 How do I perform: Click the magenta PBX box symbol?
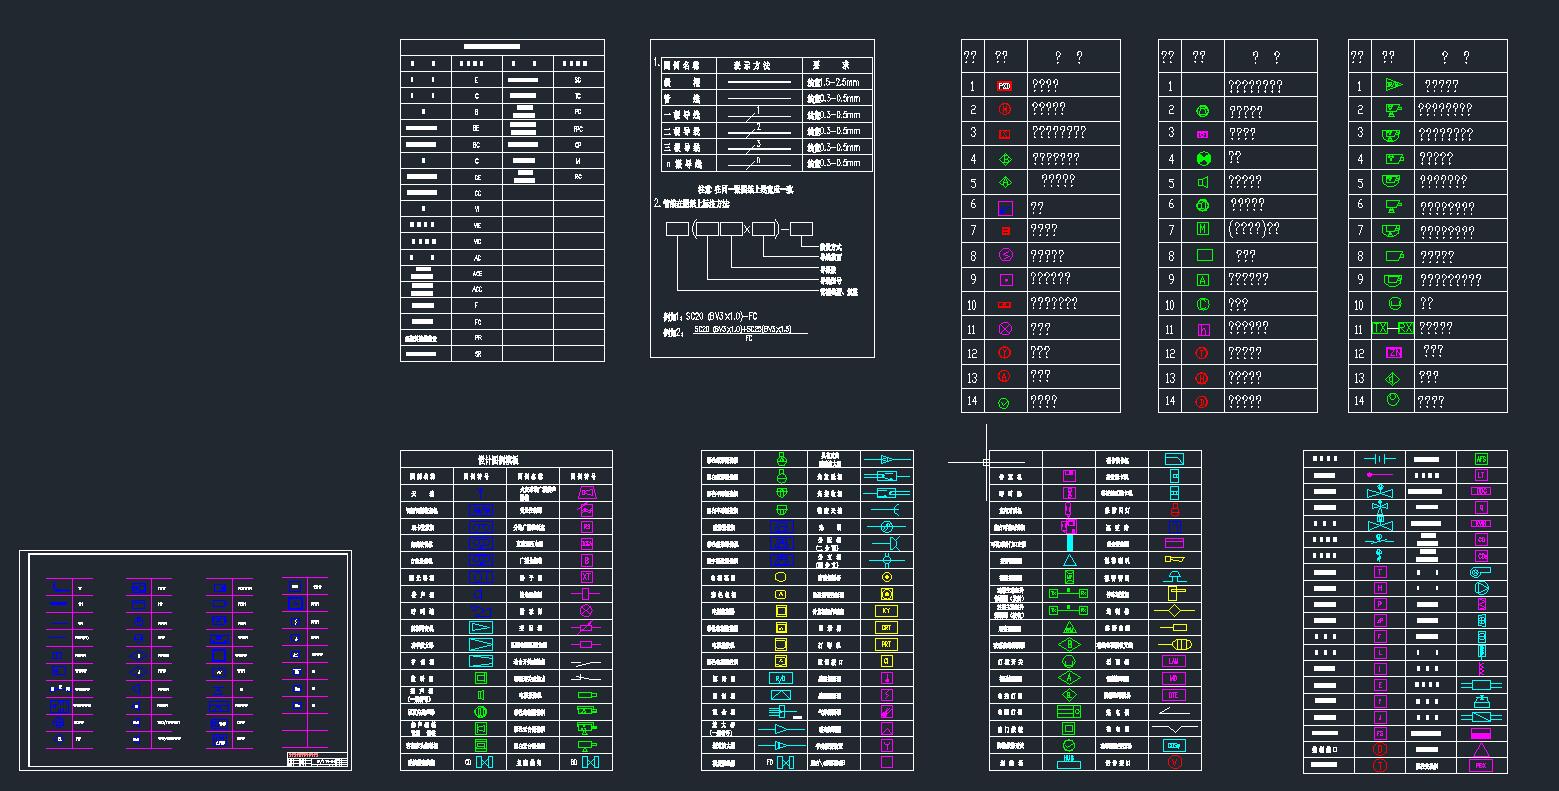click(1481, 765)
